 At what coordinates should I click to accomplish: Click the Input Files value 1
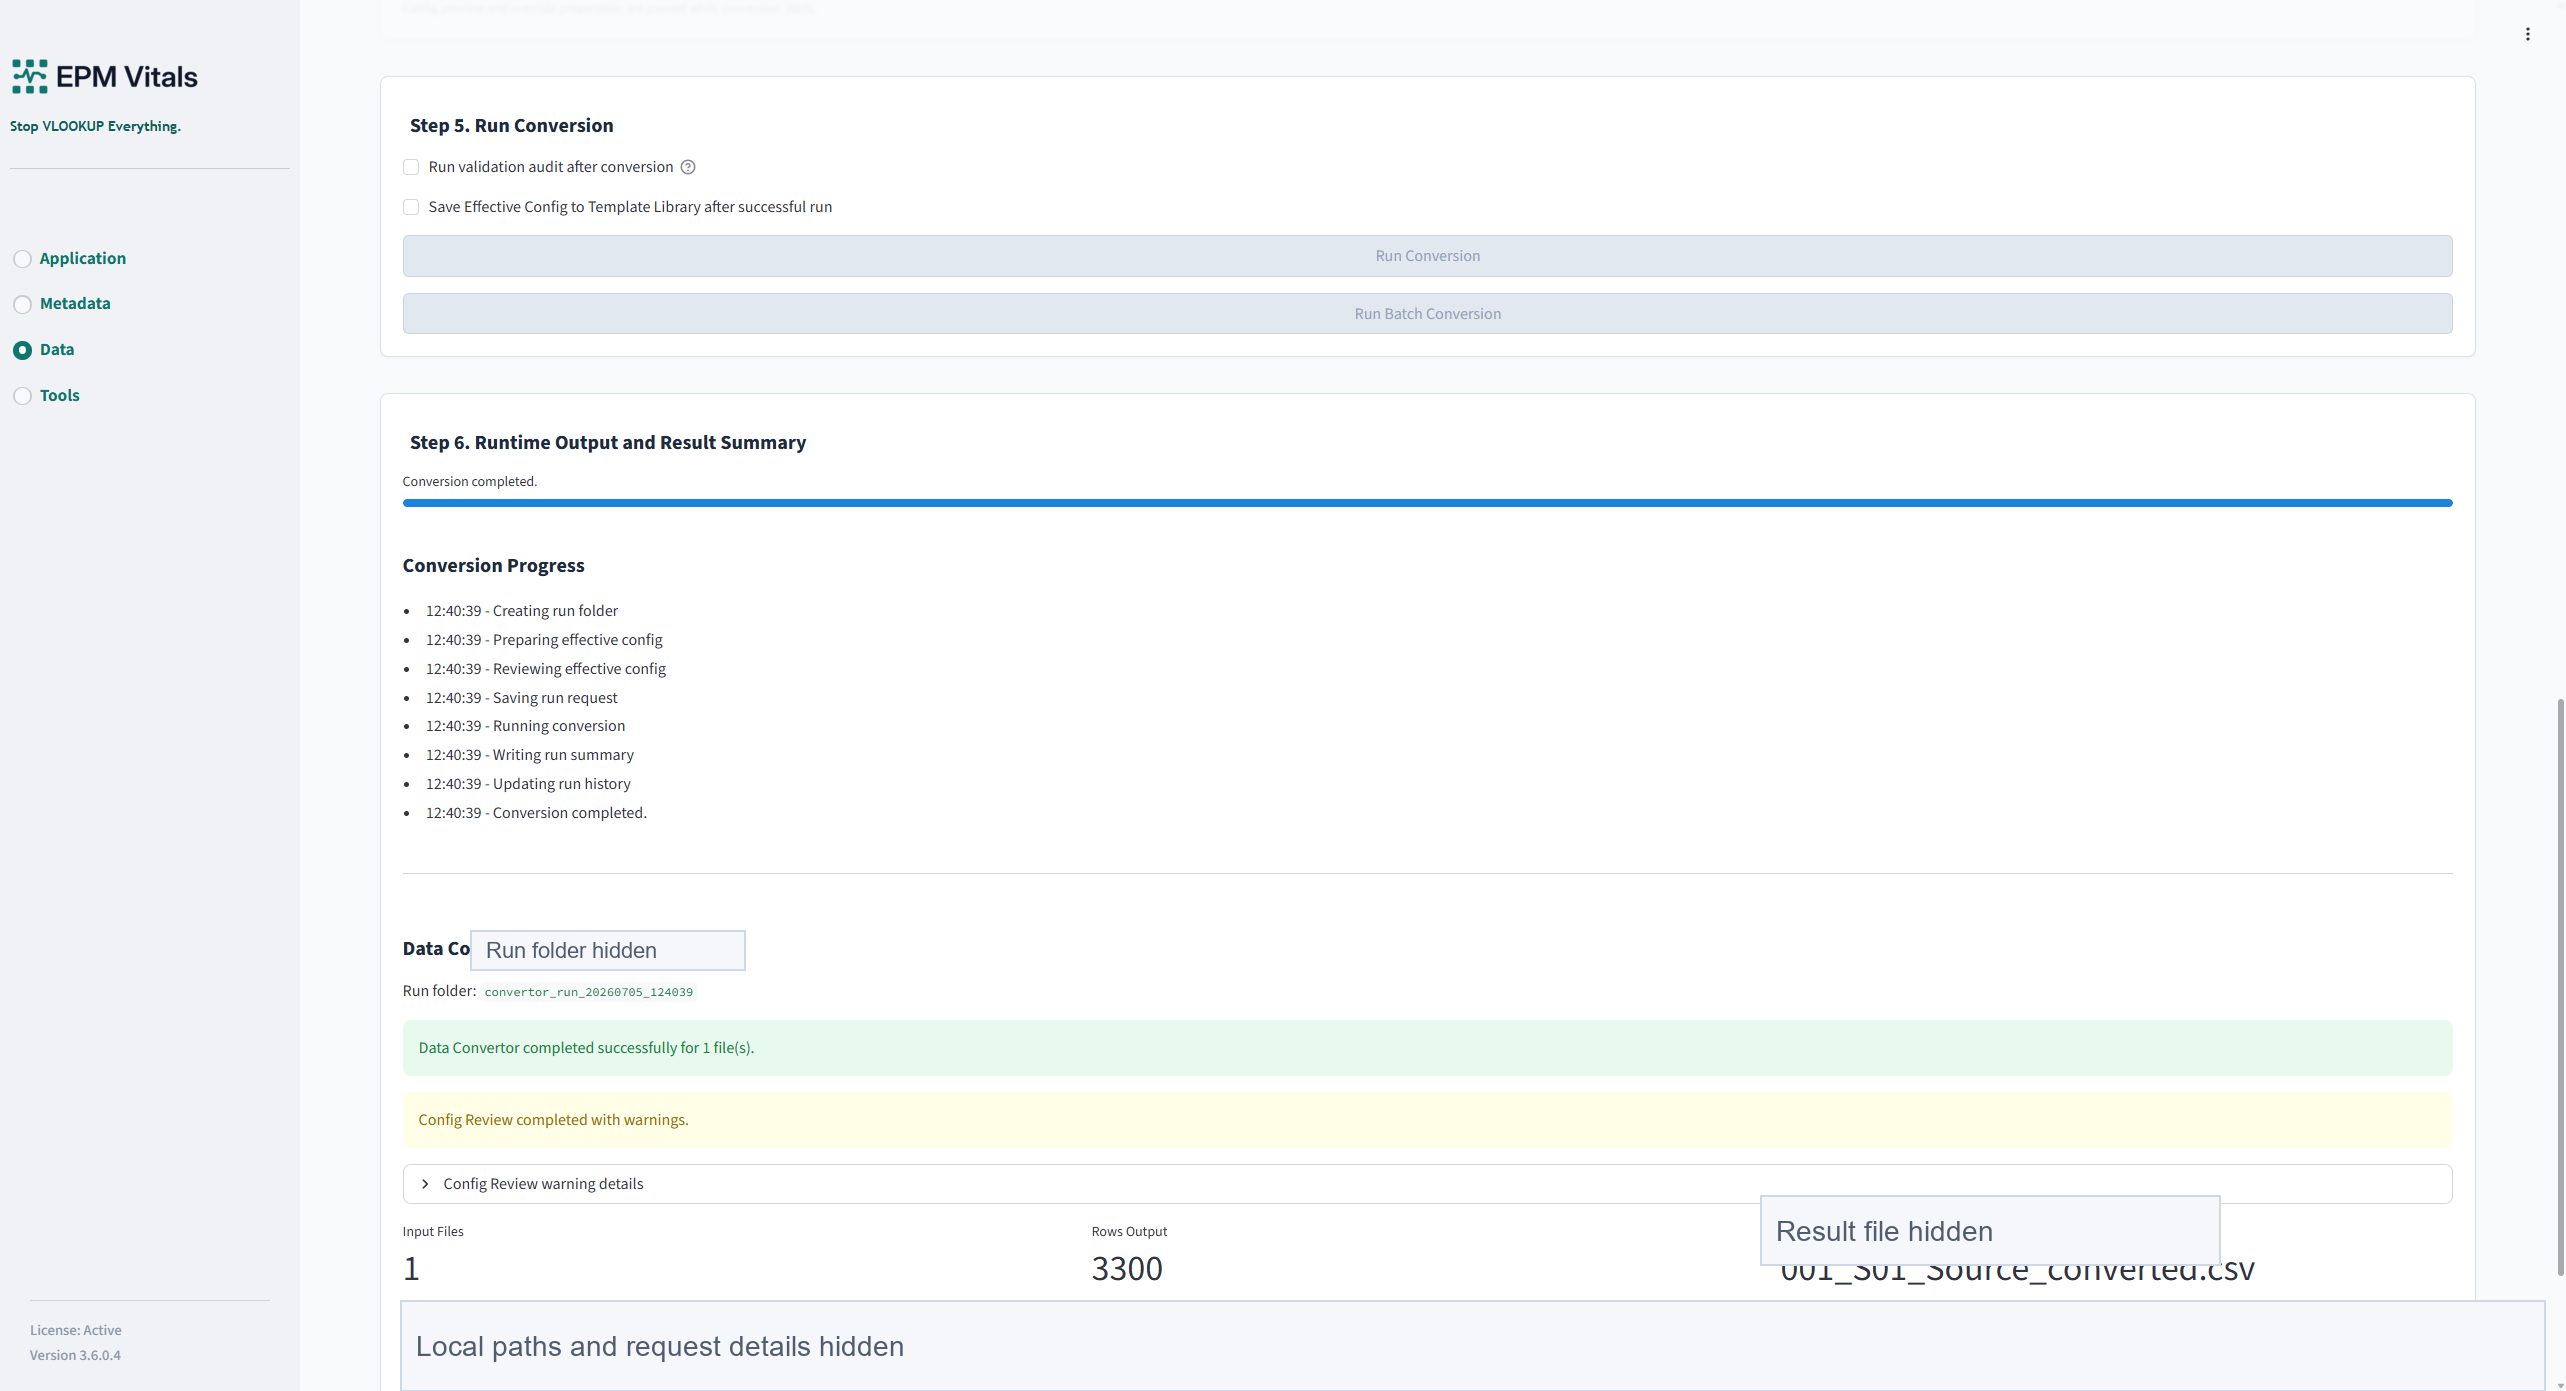point(411,1269)
